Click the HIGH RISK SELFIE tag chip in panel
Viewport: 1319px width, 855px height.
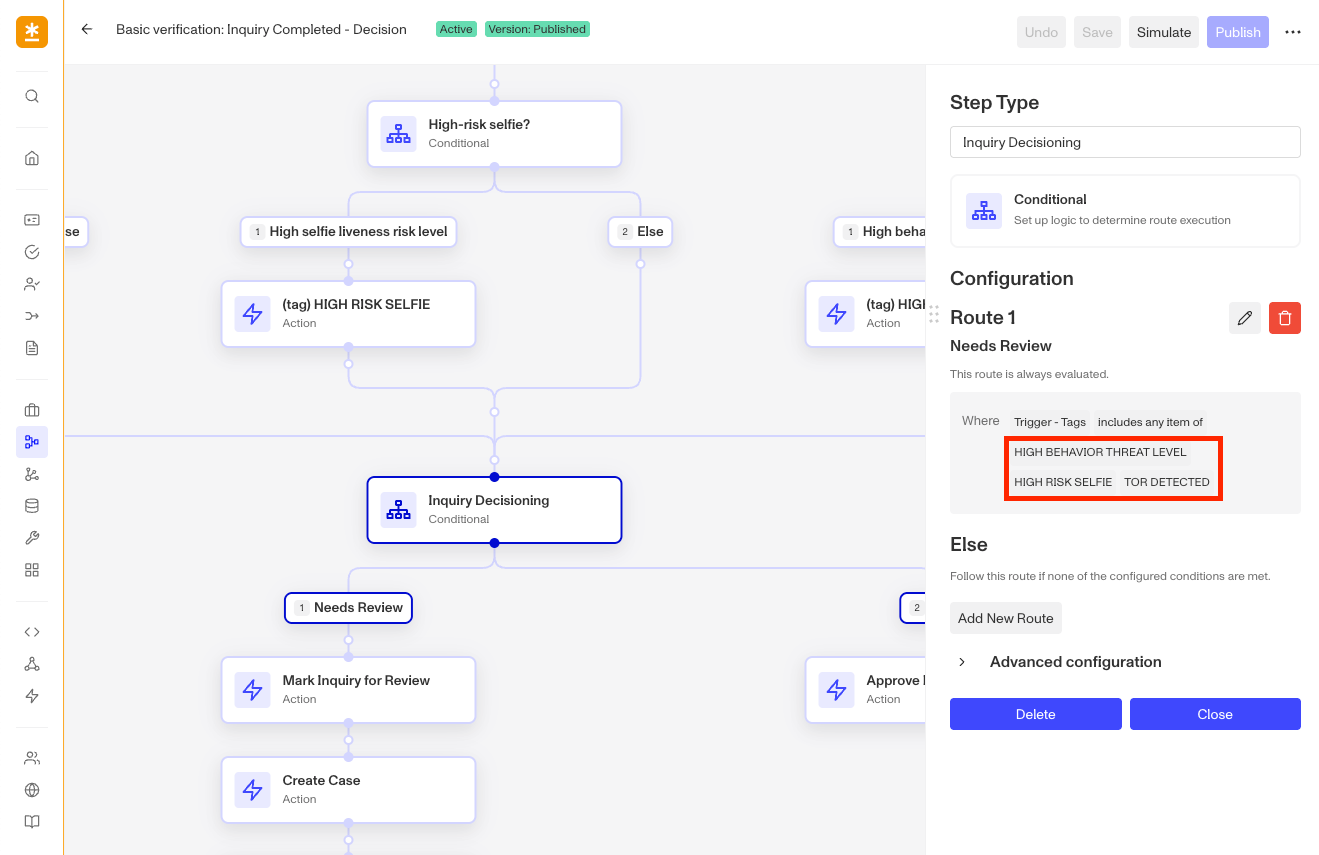coord(1063,482)
